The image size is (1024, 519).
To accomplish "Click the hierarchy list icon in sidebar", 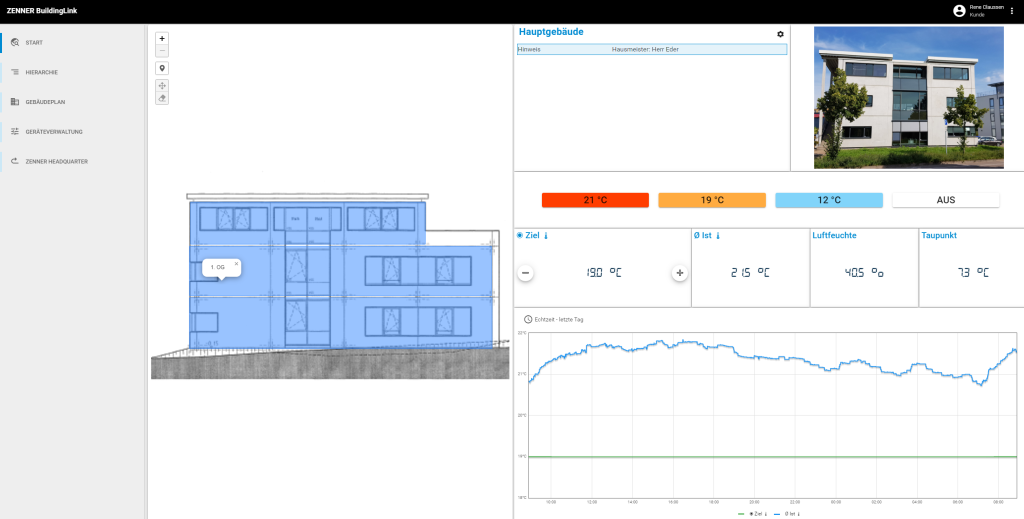I will tap(15, 72).
